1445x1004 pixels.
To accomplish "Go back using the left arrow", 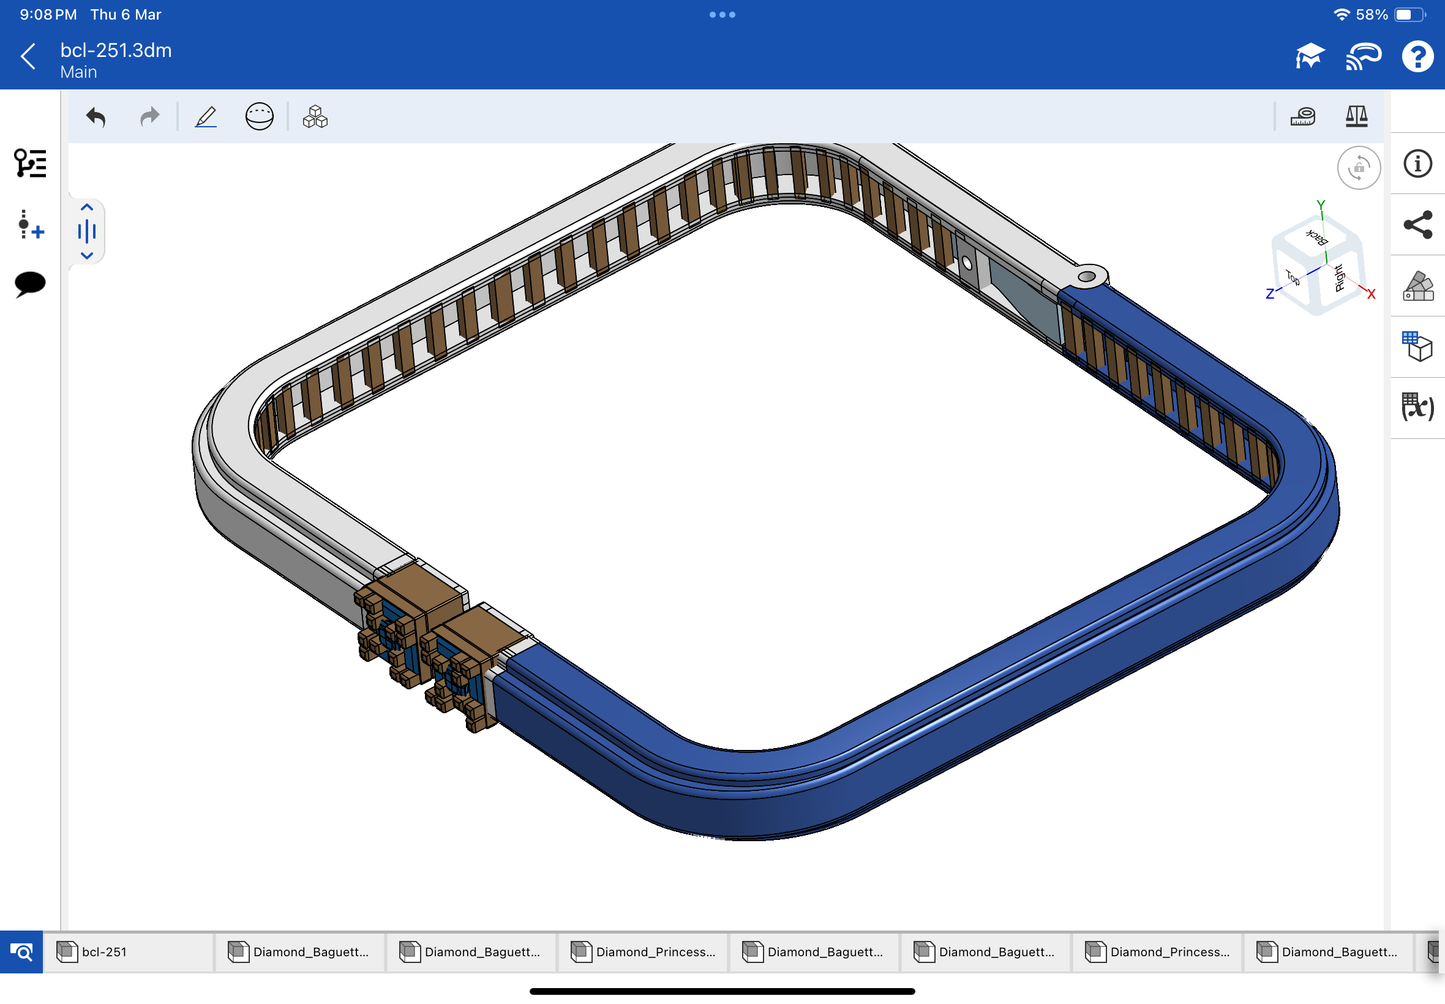I will 28,57.
